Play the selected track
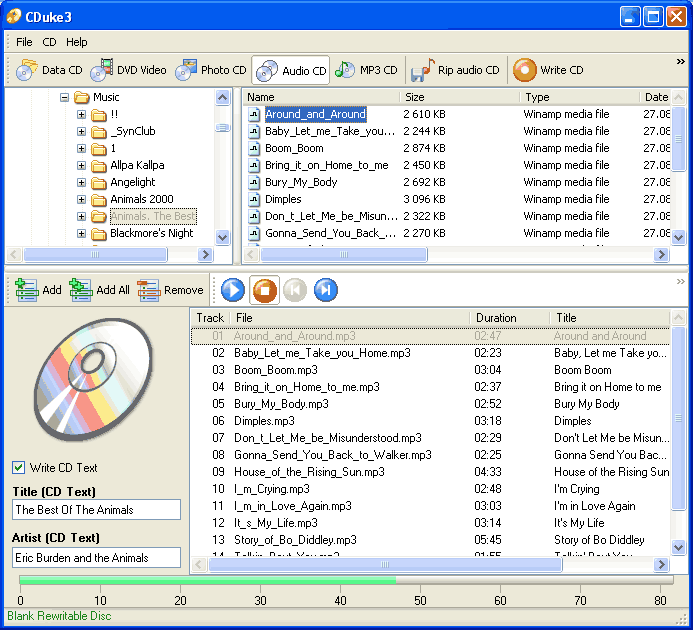 233,290
